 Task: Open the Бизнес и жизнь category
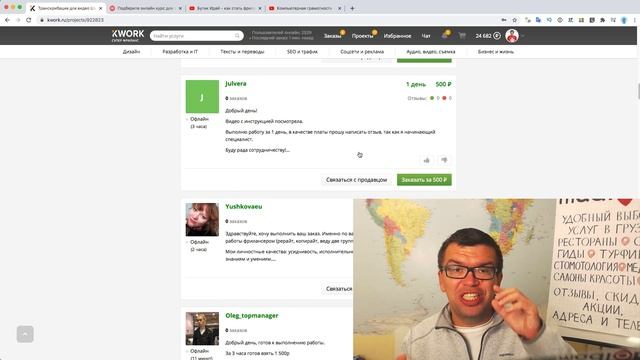[x=496, y=52]
